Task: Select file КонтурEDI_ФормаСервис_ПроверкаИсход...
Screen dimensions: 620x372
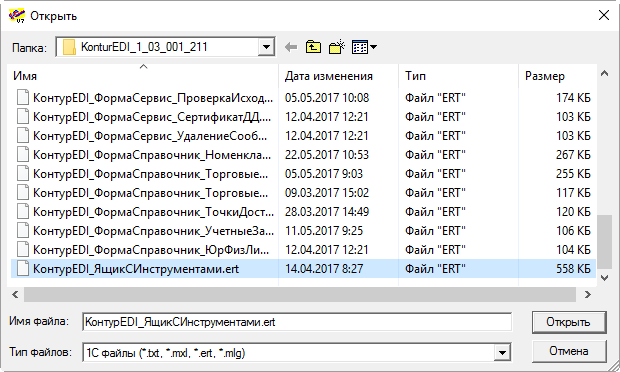Action: 153,98
